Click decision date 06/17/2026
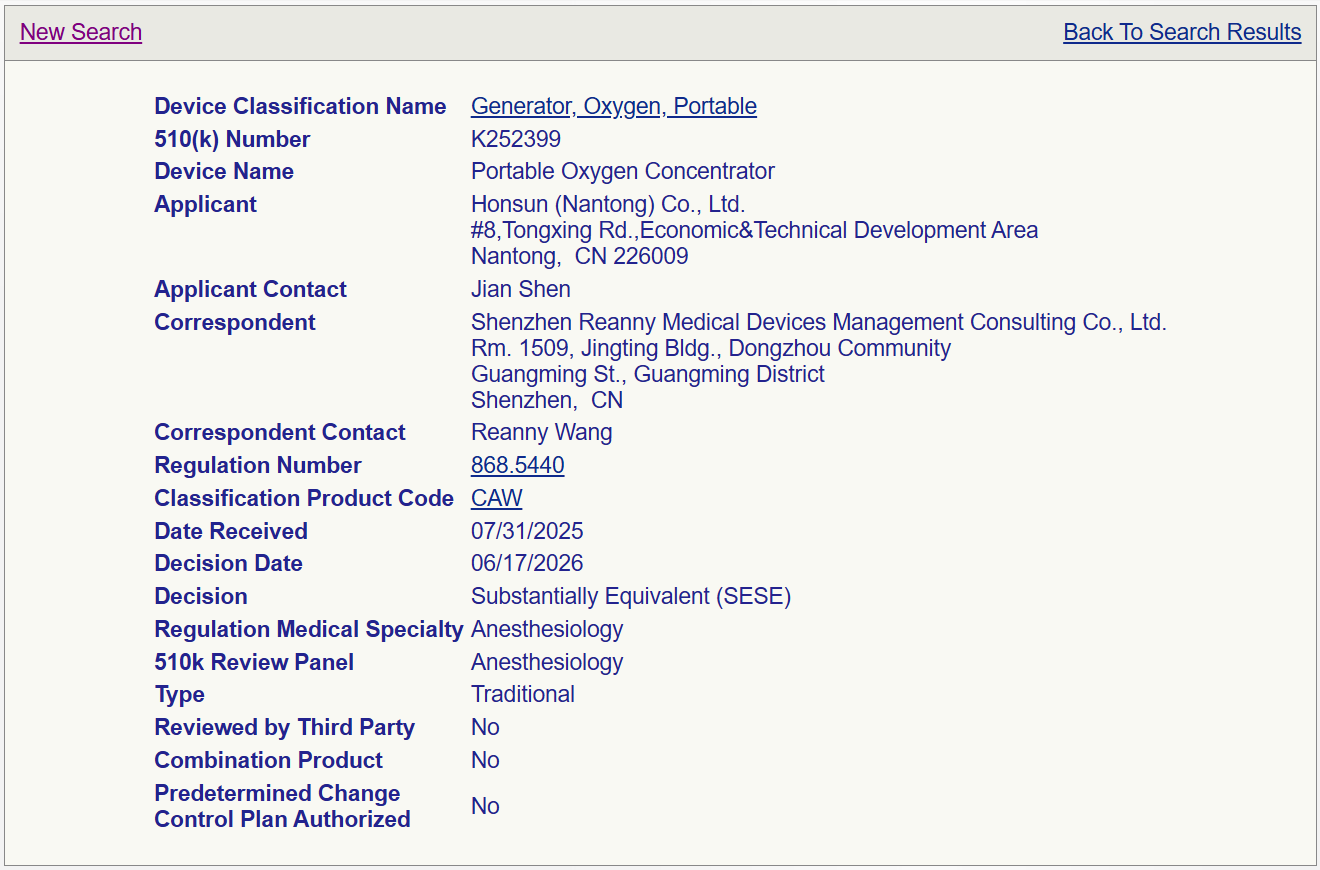 coord(527,563)
